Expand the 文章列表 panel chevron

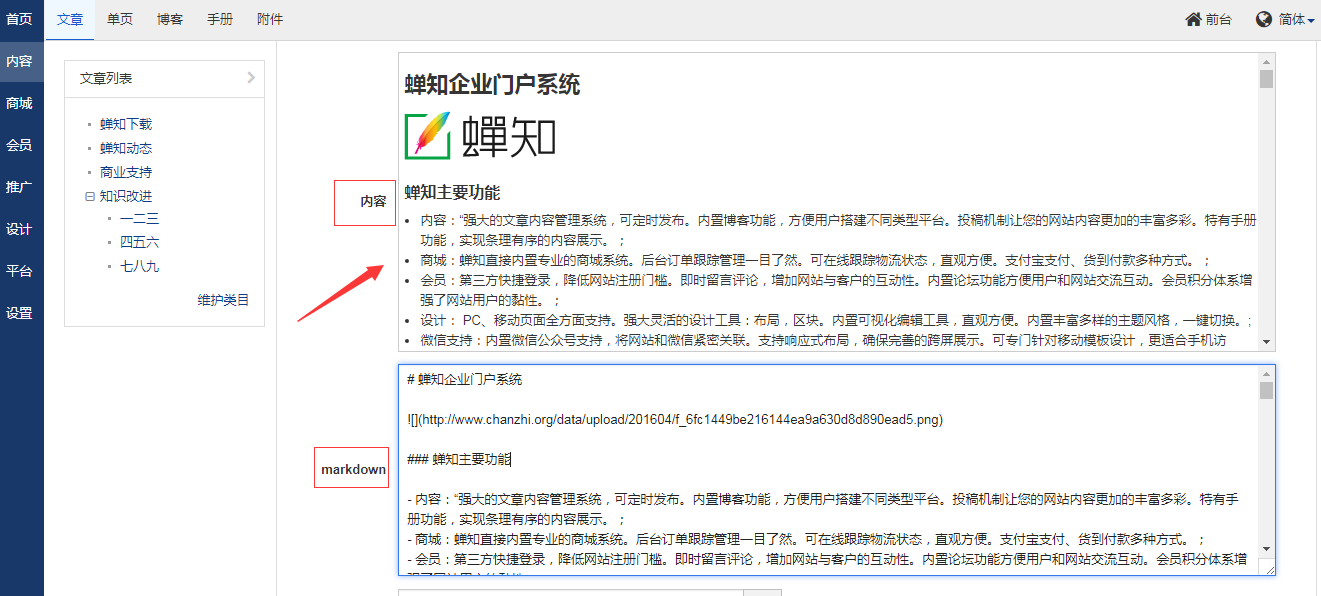coord(251,77)
